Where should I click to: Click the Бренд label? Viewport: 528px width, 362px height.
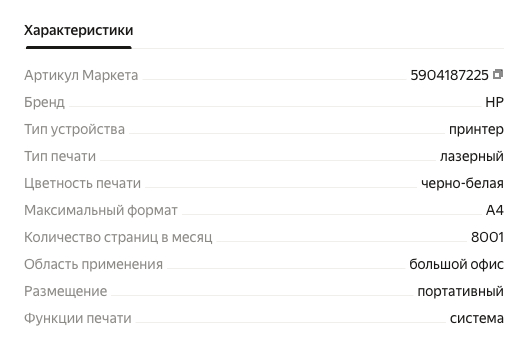coord(44,102)
